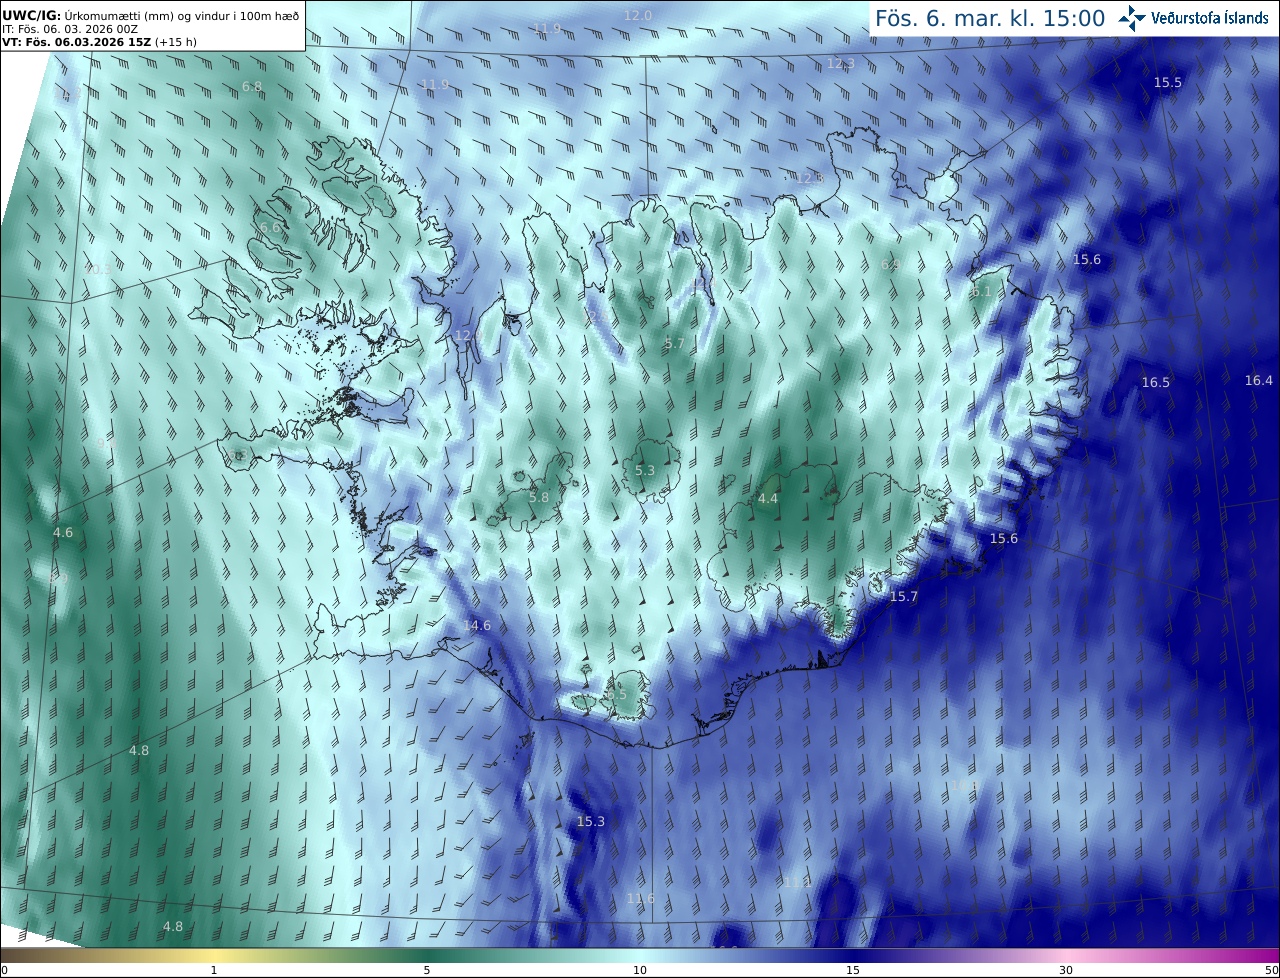This screenshot has width=1280, height=978.
Task: Click the 1 tick on the color scale
Action: point(214,970)
